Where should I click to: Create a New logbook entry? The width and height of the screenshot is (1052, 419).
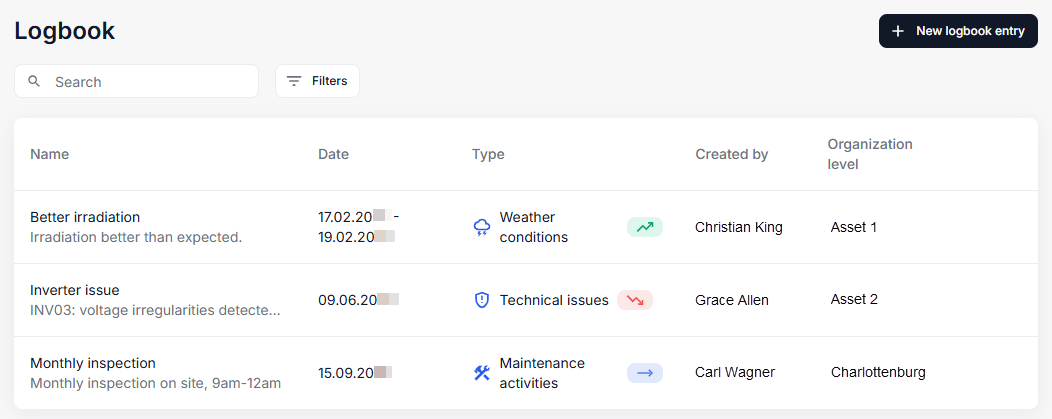pos(958,31)
